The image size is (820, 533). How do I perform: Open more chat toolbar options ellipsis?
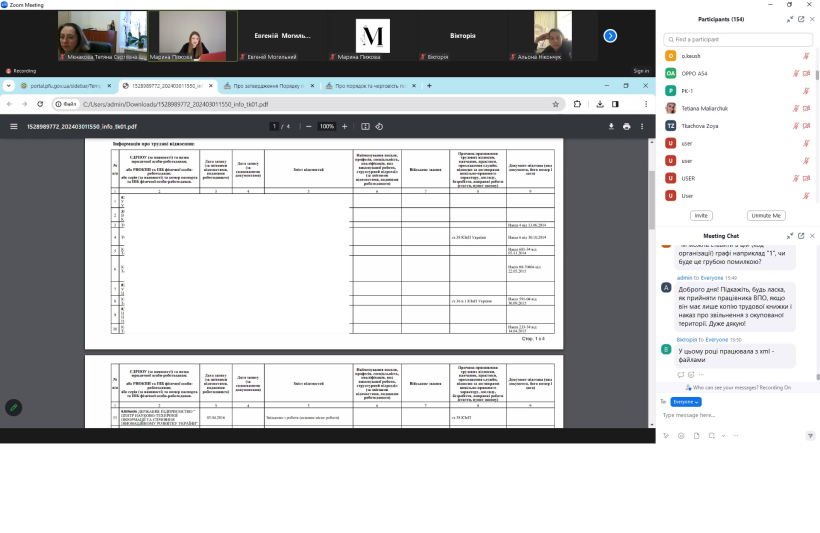736,436
